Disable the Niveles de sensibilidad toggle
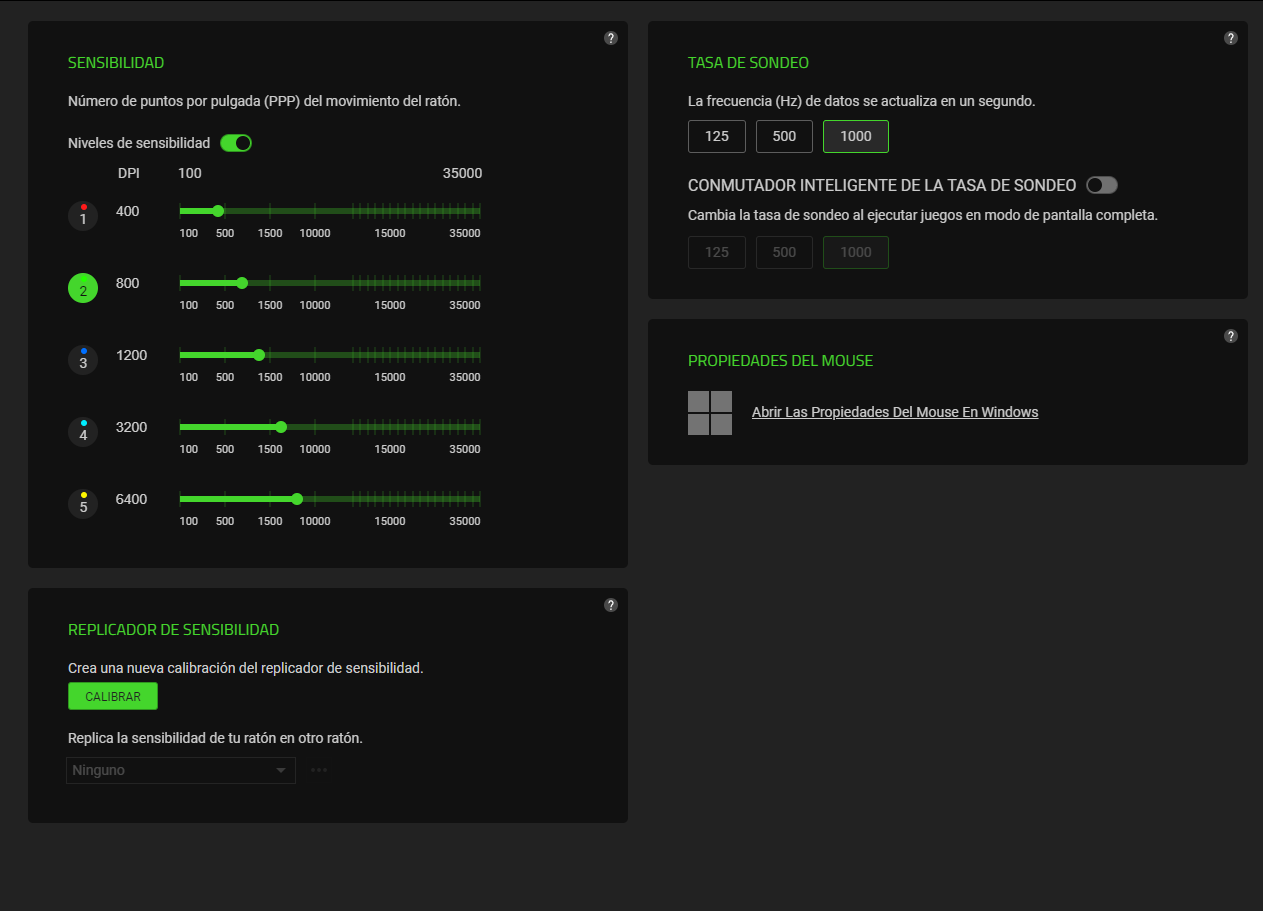This screenshot has width=1263, height=911. point(236,143)
